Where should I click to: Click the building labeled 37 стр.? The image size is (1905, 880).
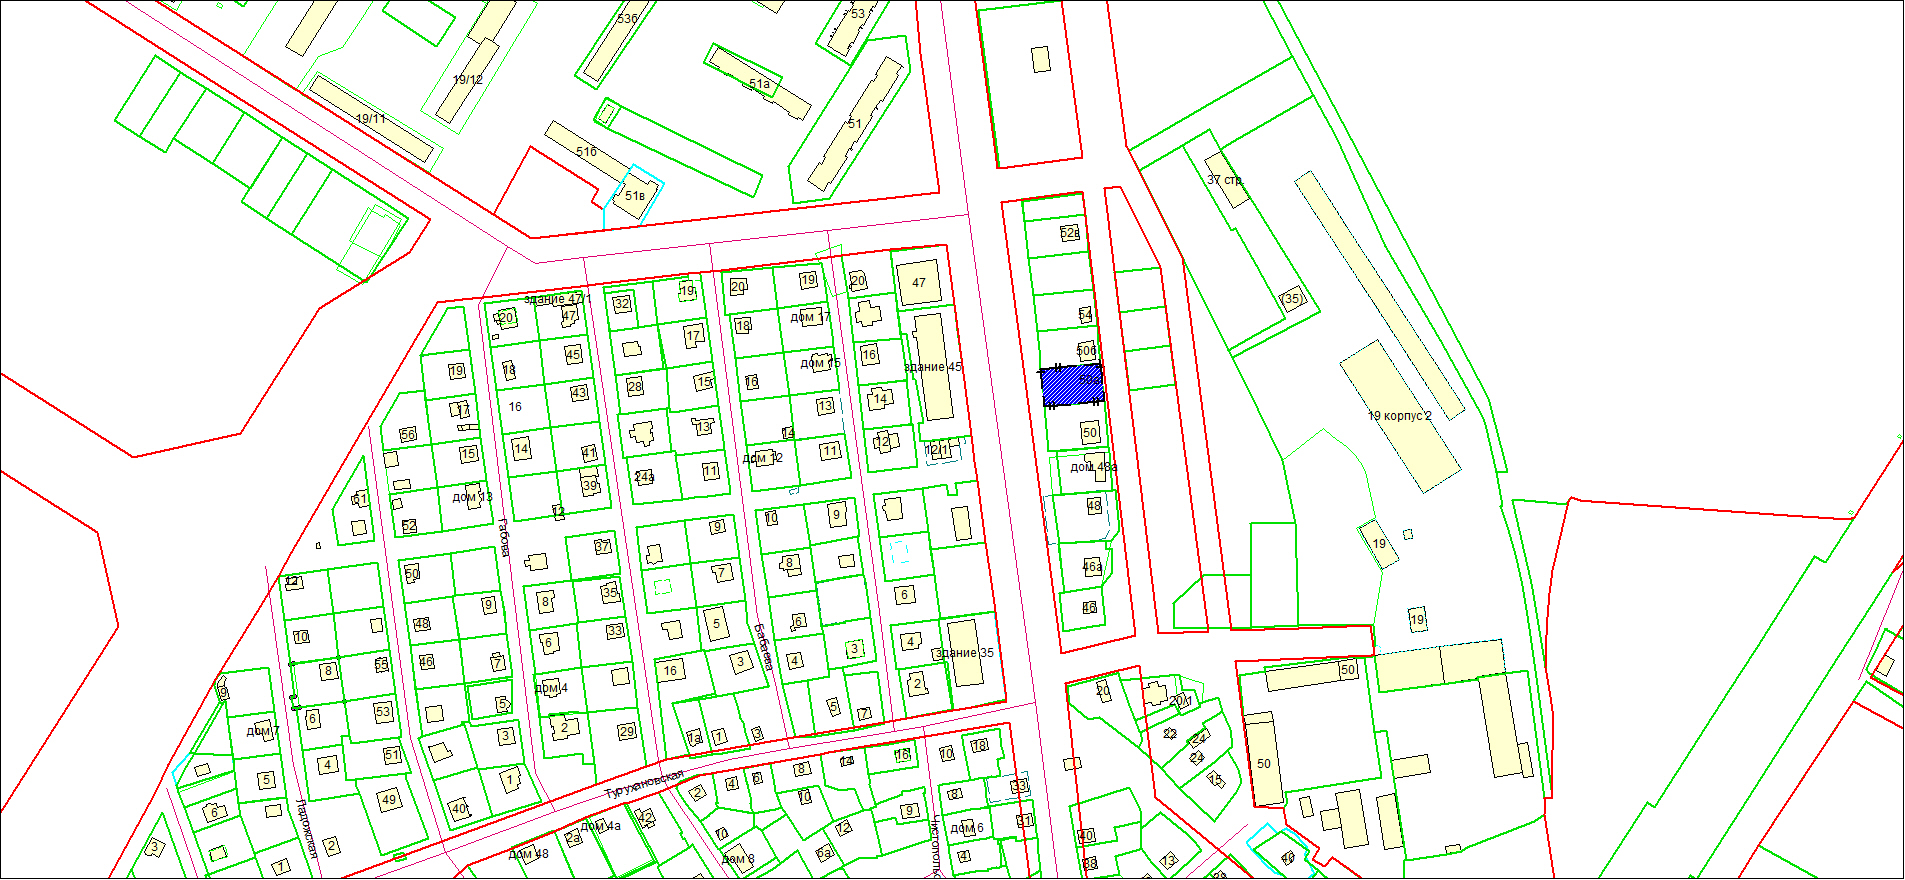pos(1225,180)
